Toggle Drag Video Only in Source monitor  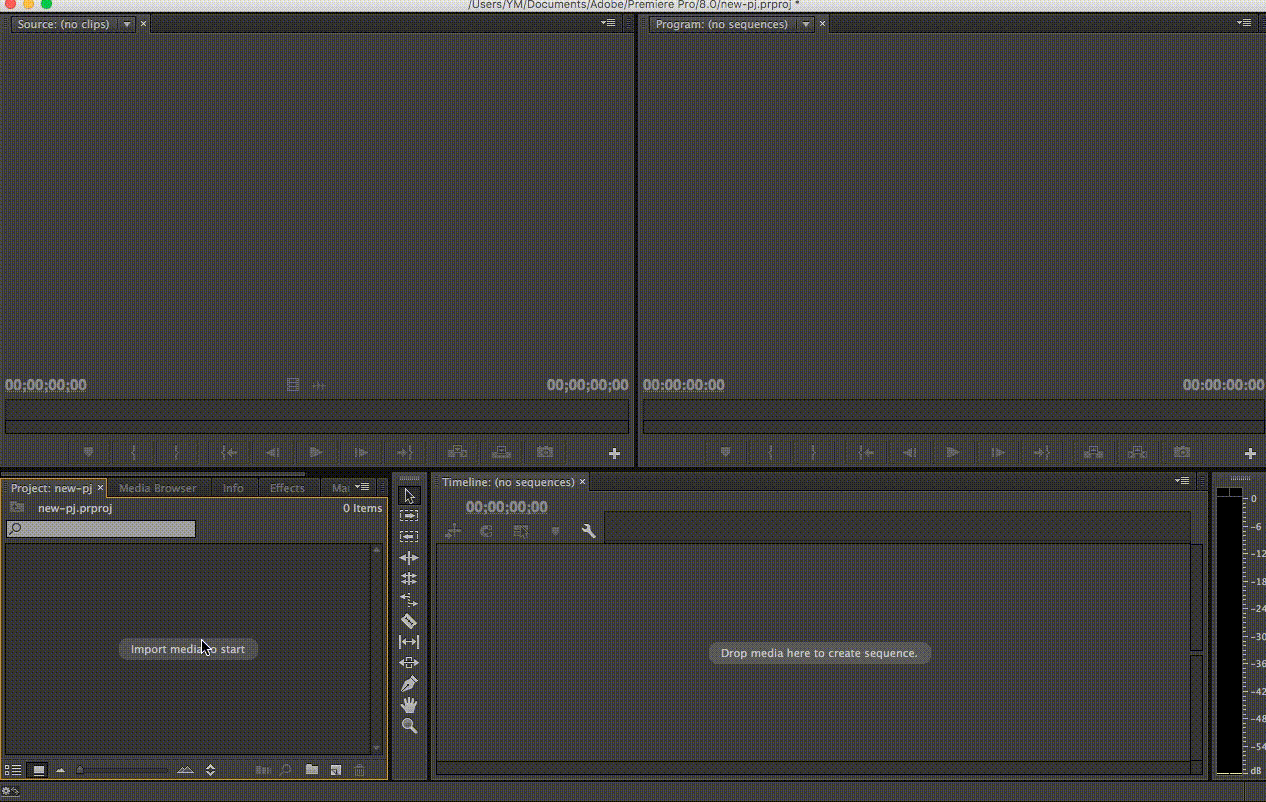293,385
